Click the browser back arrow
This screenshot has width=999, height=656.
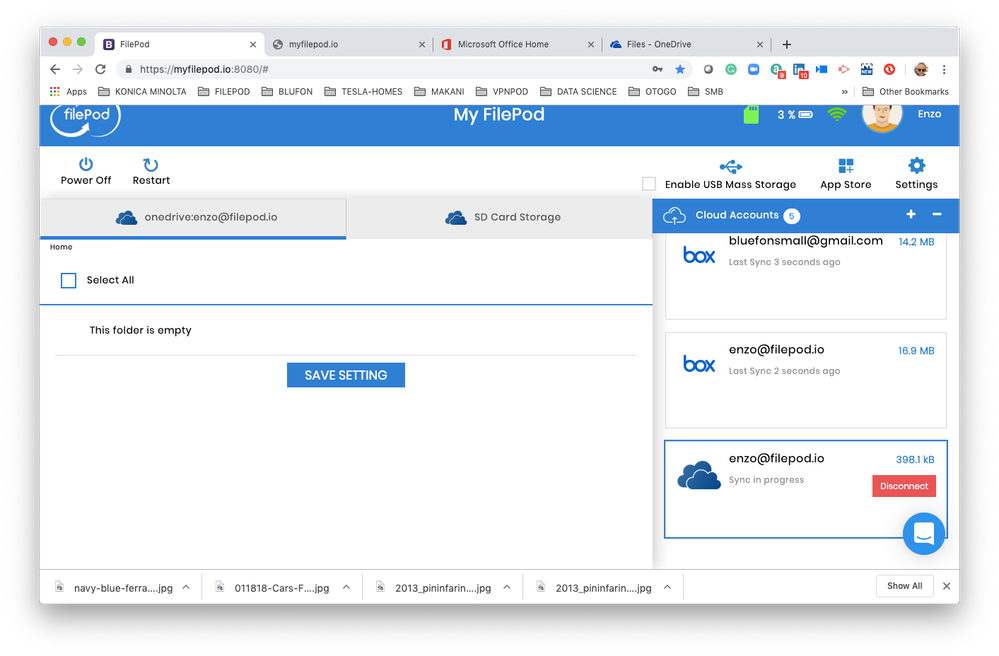click(x=55, y=69)
